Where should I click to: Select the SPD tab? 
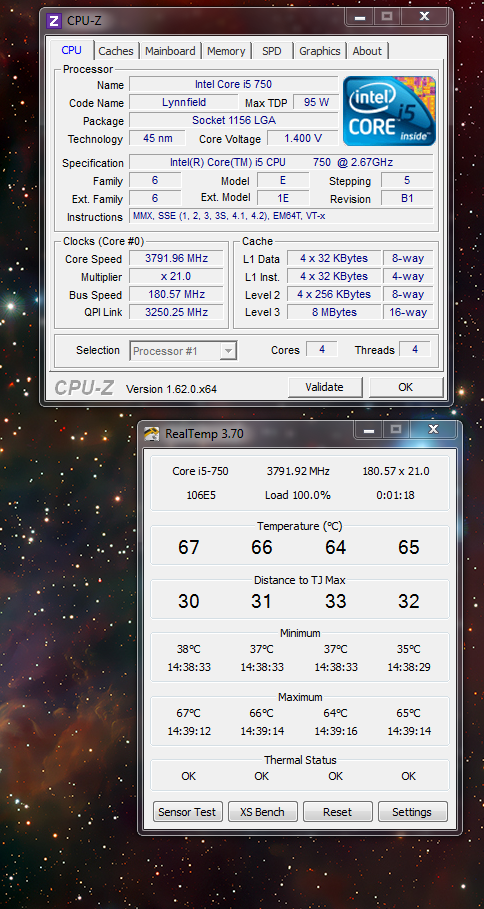(271, 51)
